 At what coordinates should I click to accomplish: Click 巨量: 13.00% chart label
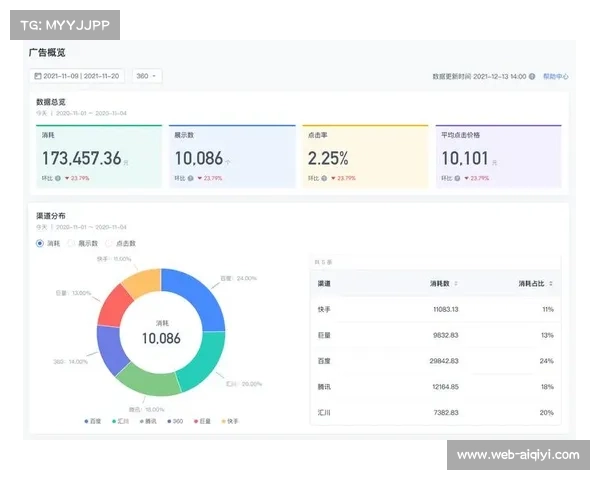(x=73, y=293)
